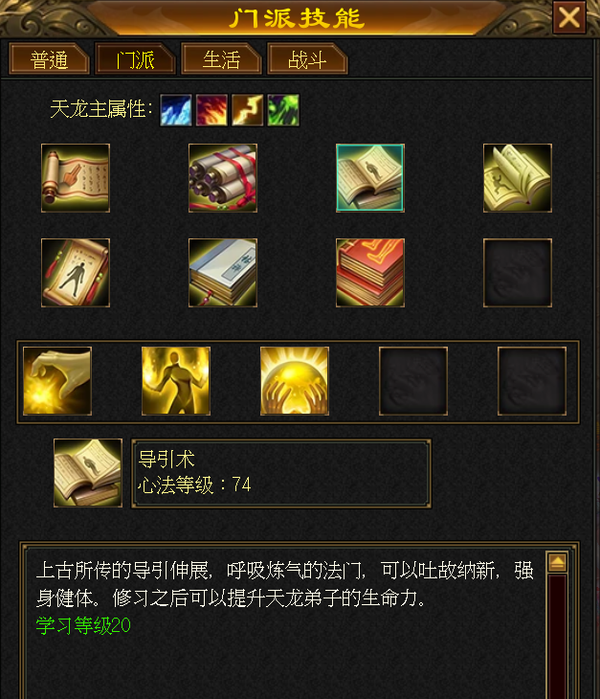The image size is (600, 699).
Task: Switch to the 普通 tab
Action: click(49, 59)
